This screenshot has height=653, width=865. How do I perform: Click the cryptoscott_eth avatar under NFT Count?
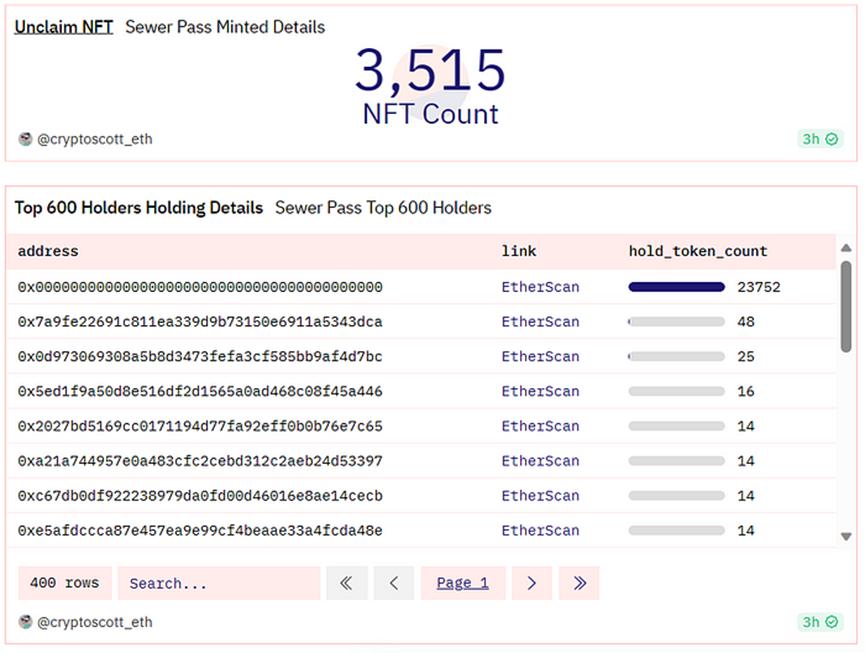[x=25, y=139]
